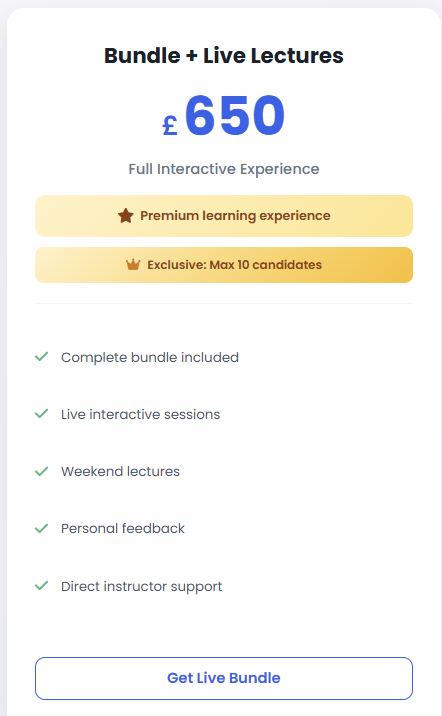Click checkmark beside Live interactive sessions
This screenshot has height=716, width=442.
42,414
